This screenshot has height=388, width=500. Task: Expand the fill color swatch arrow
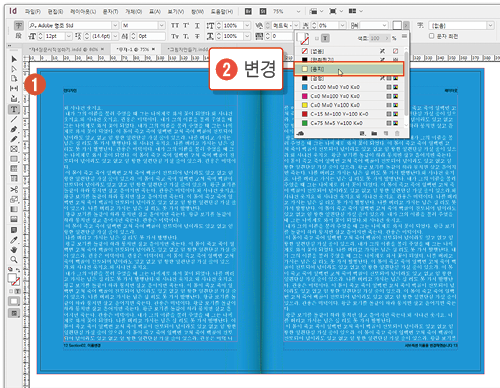click(x=406, y=25)
